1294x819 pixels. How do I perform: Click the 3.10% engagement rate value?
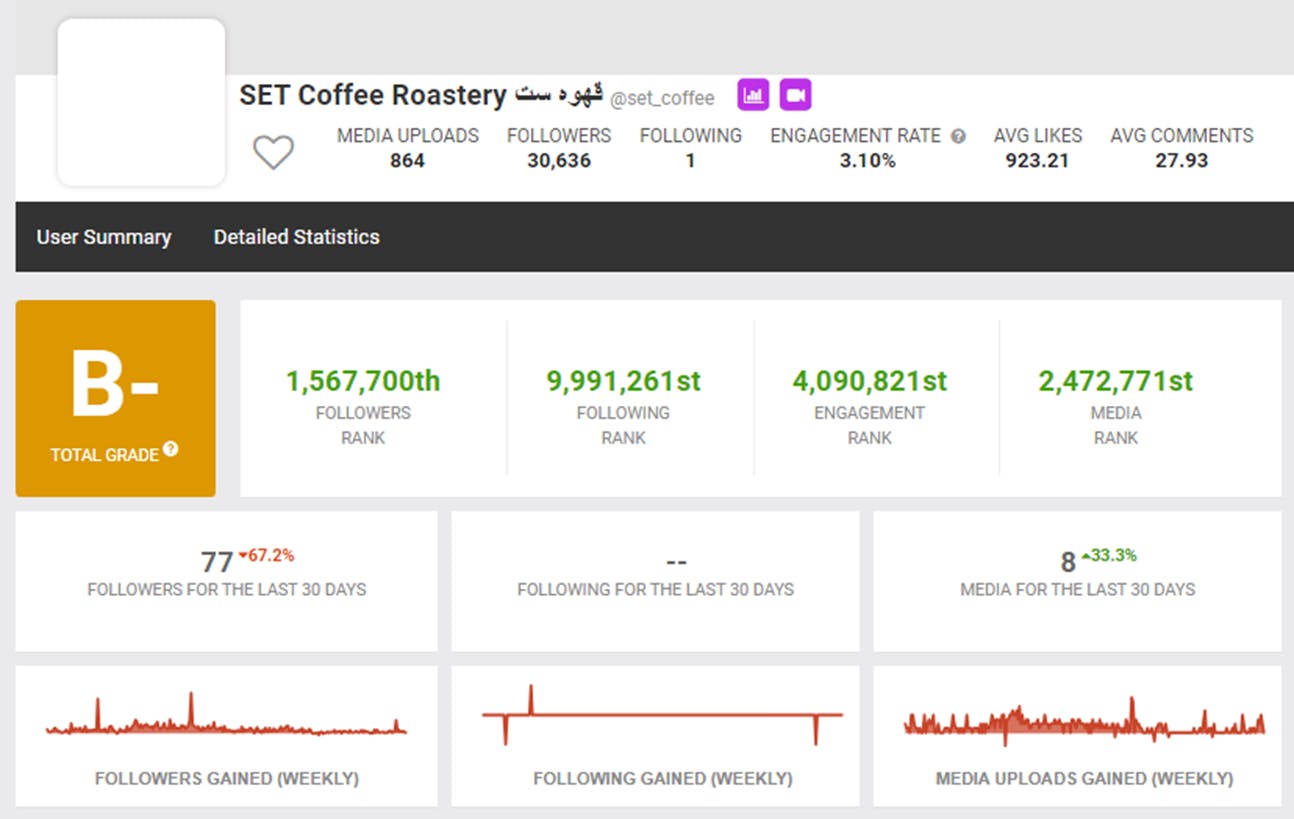pos(867,161)
